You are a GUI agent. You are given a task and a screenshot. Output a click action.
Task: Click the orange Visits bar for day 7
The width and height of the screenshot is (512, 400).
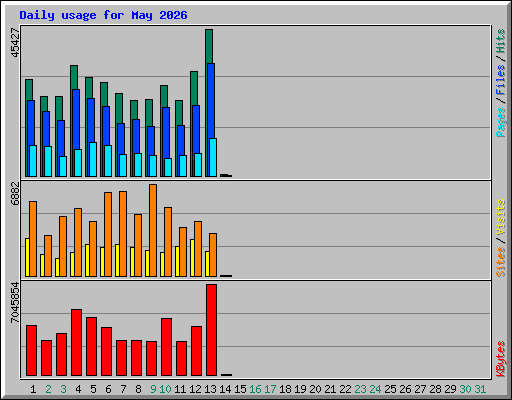(123, 234)
